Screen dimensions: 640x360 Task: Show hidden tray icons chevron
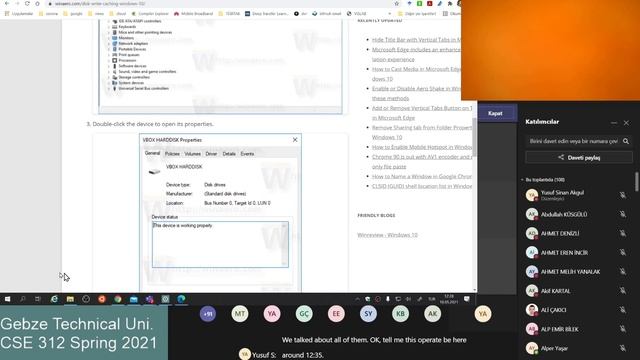click(x=357, y=299)
